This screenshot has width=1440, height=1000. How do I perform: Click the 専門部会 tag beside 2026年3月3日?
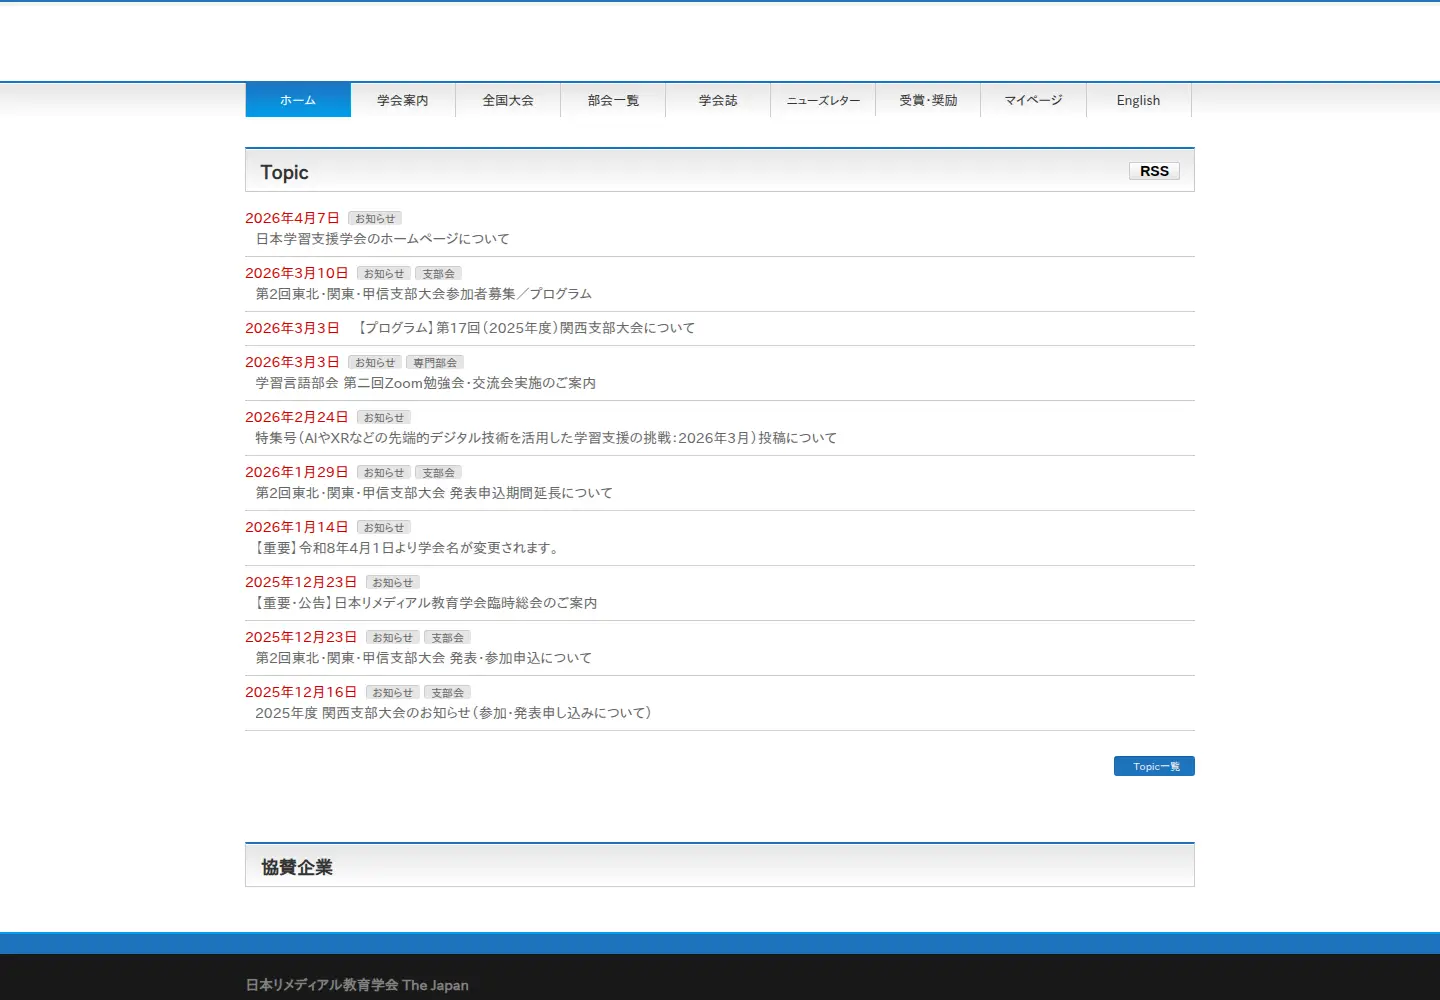point(435,362)
